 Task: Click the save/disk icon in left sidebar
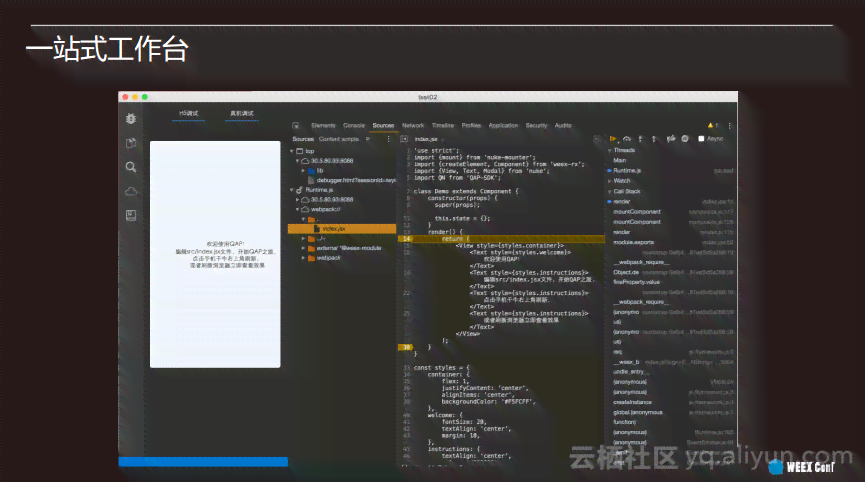pos(131,216)
